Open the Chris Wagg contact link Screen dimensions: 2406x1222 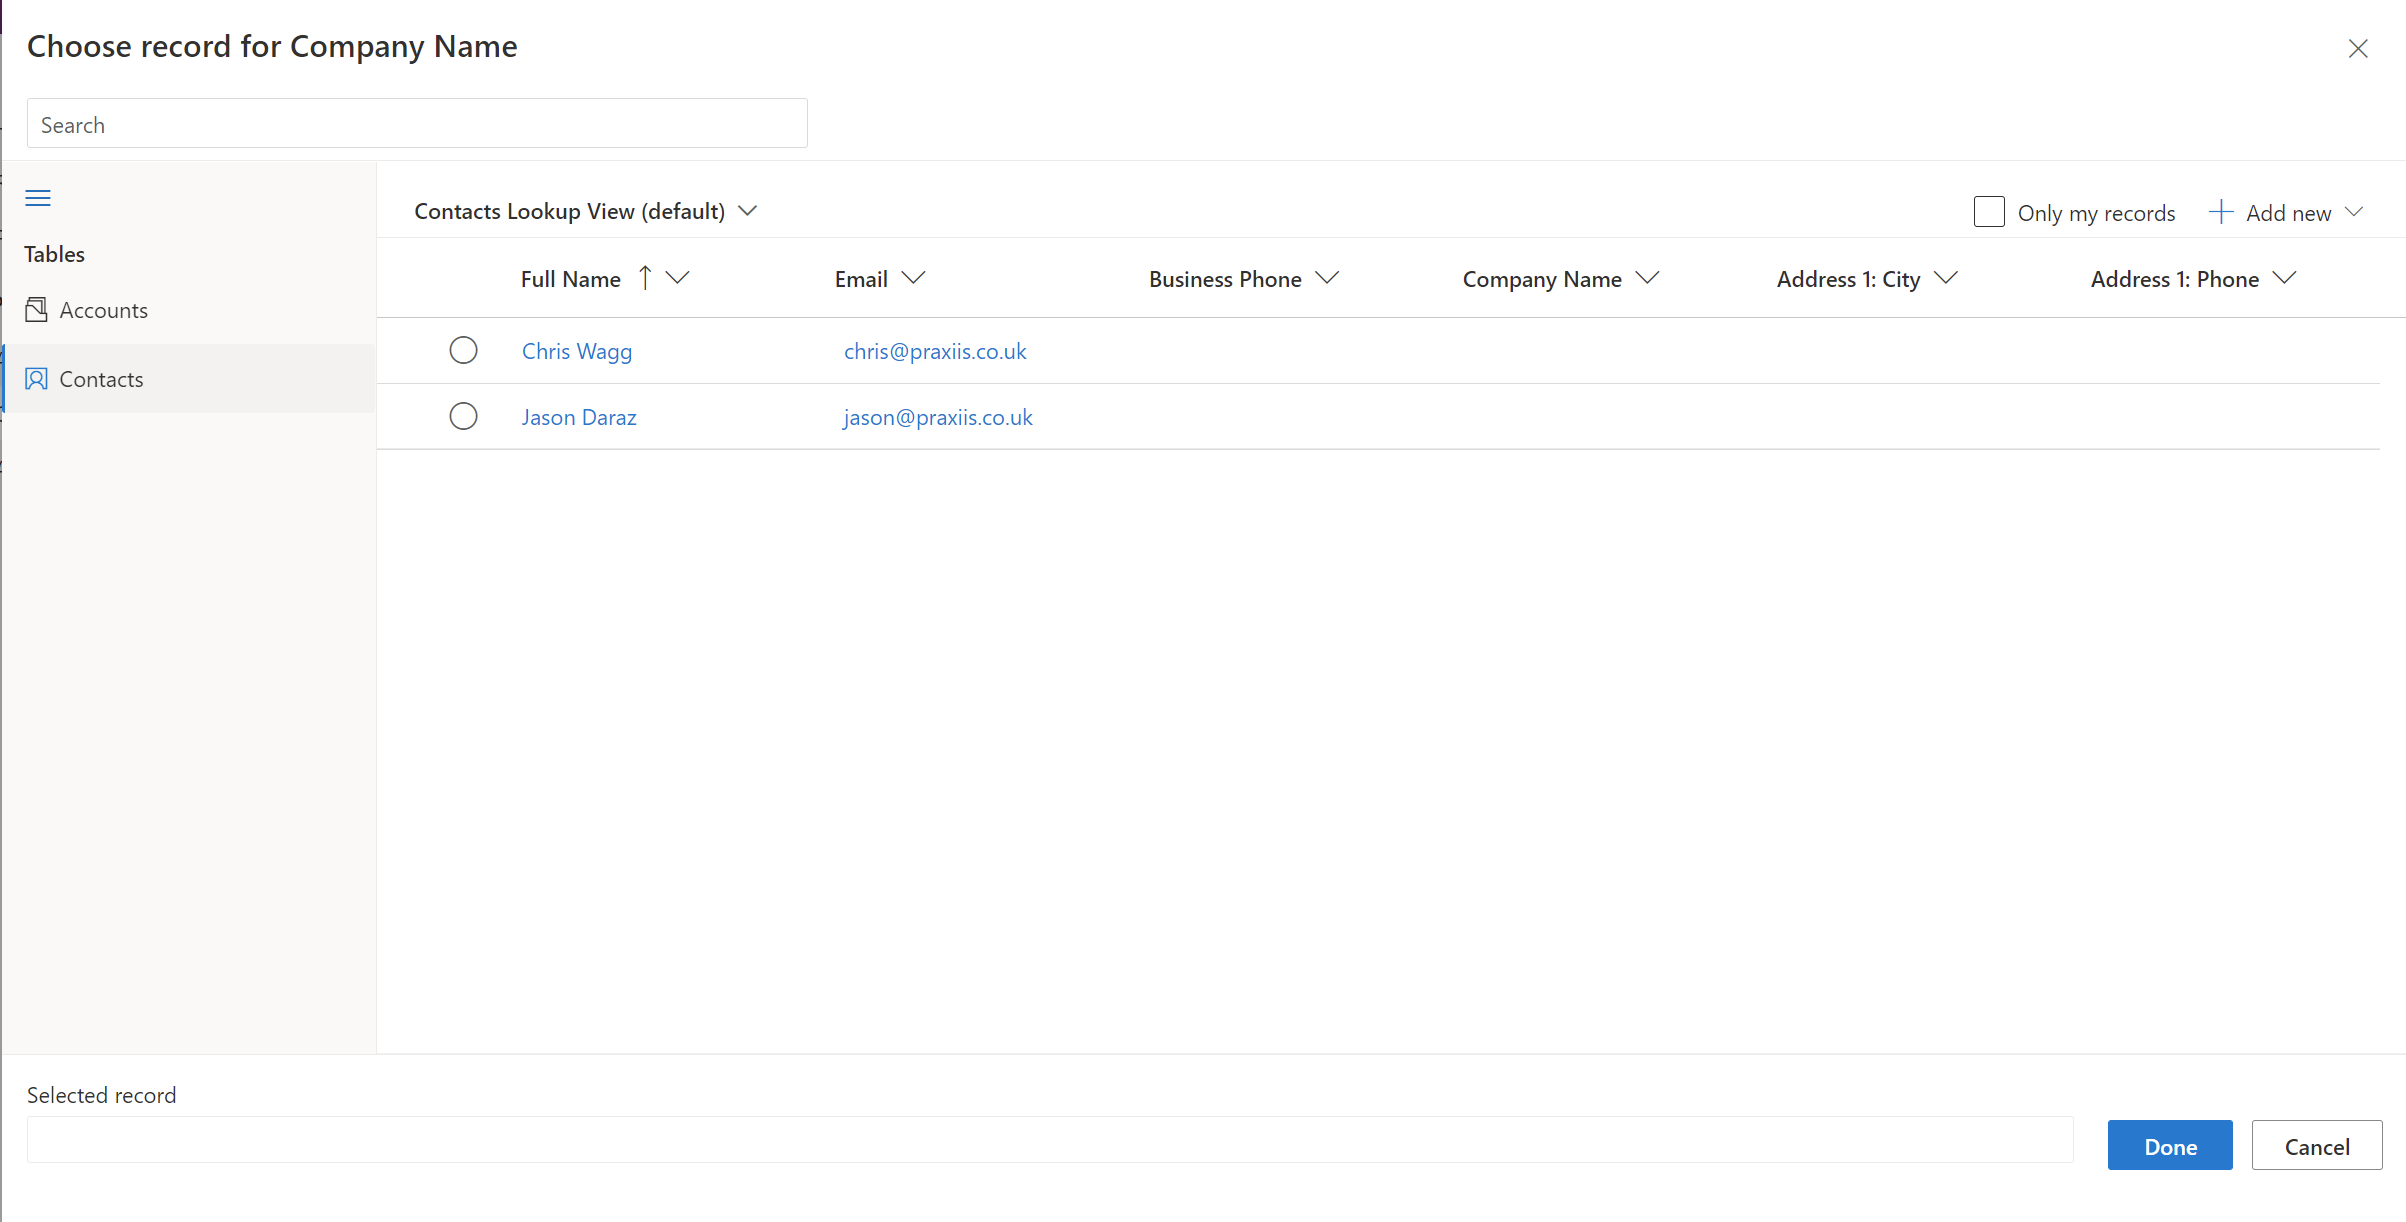(x=577, y=351)
